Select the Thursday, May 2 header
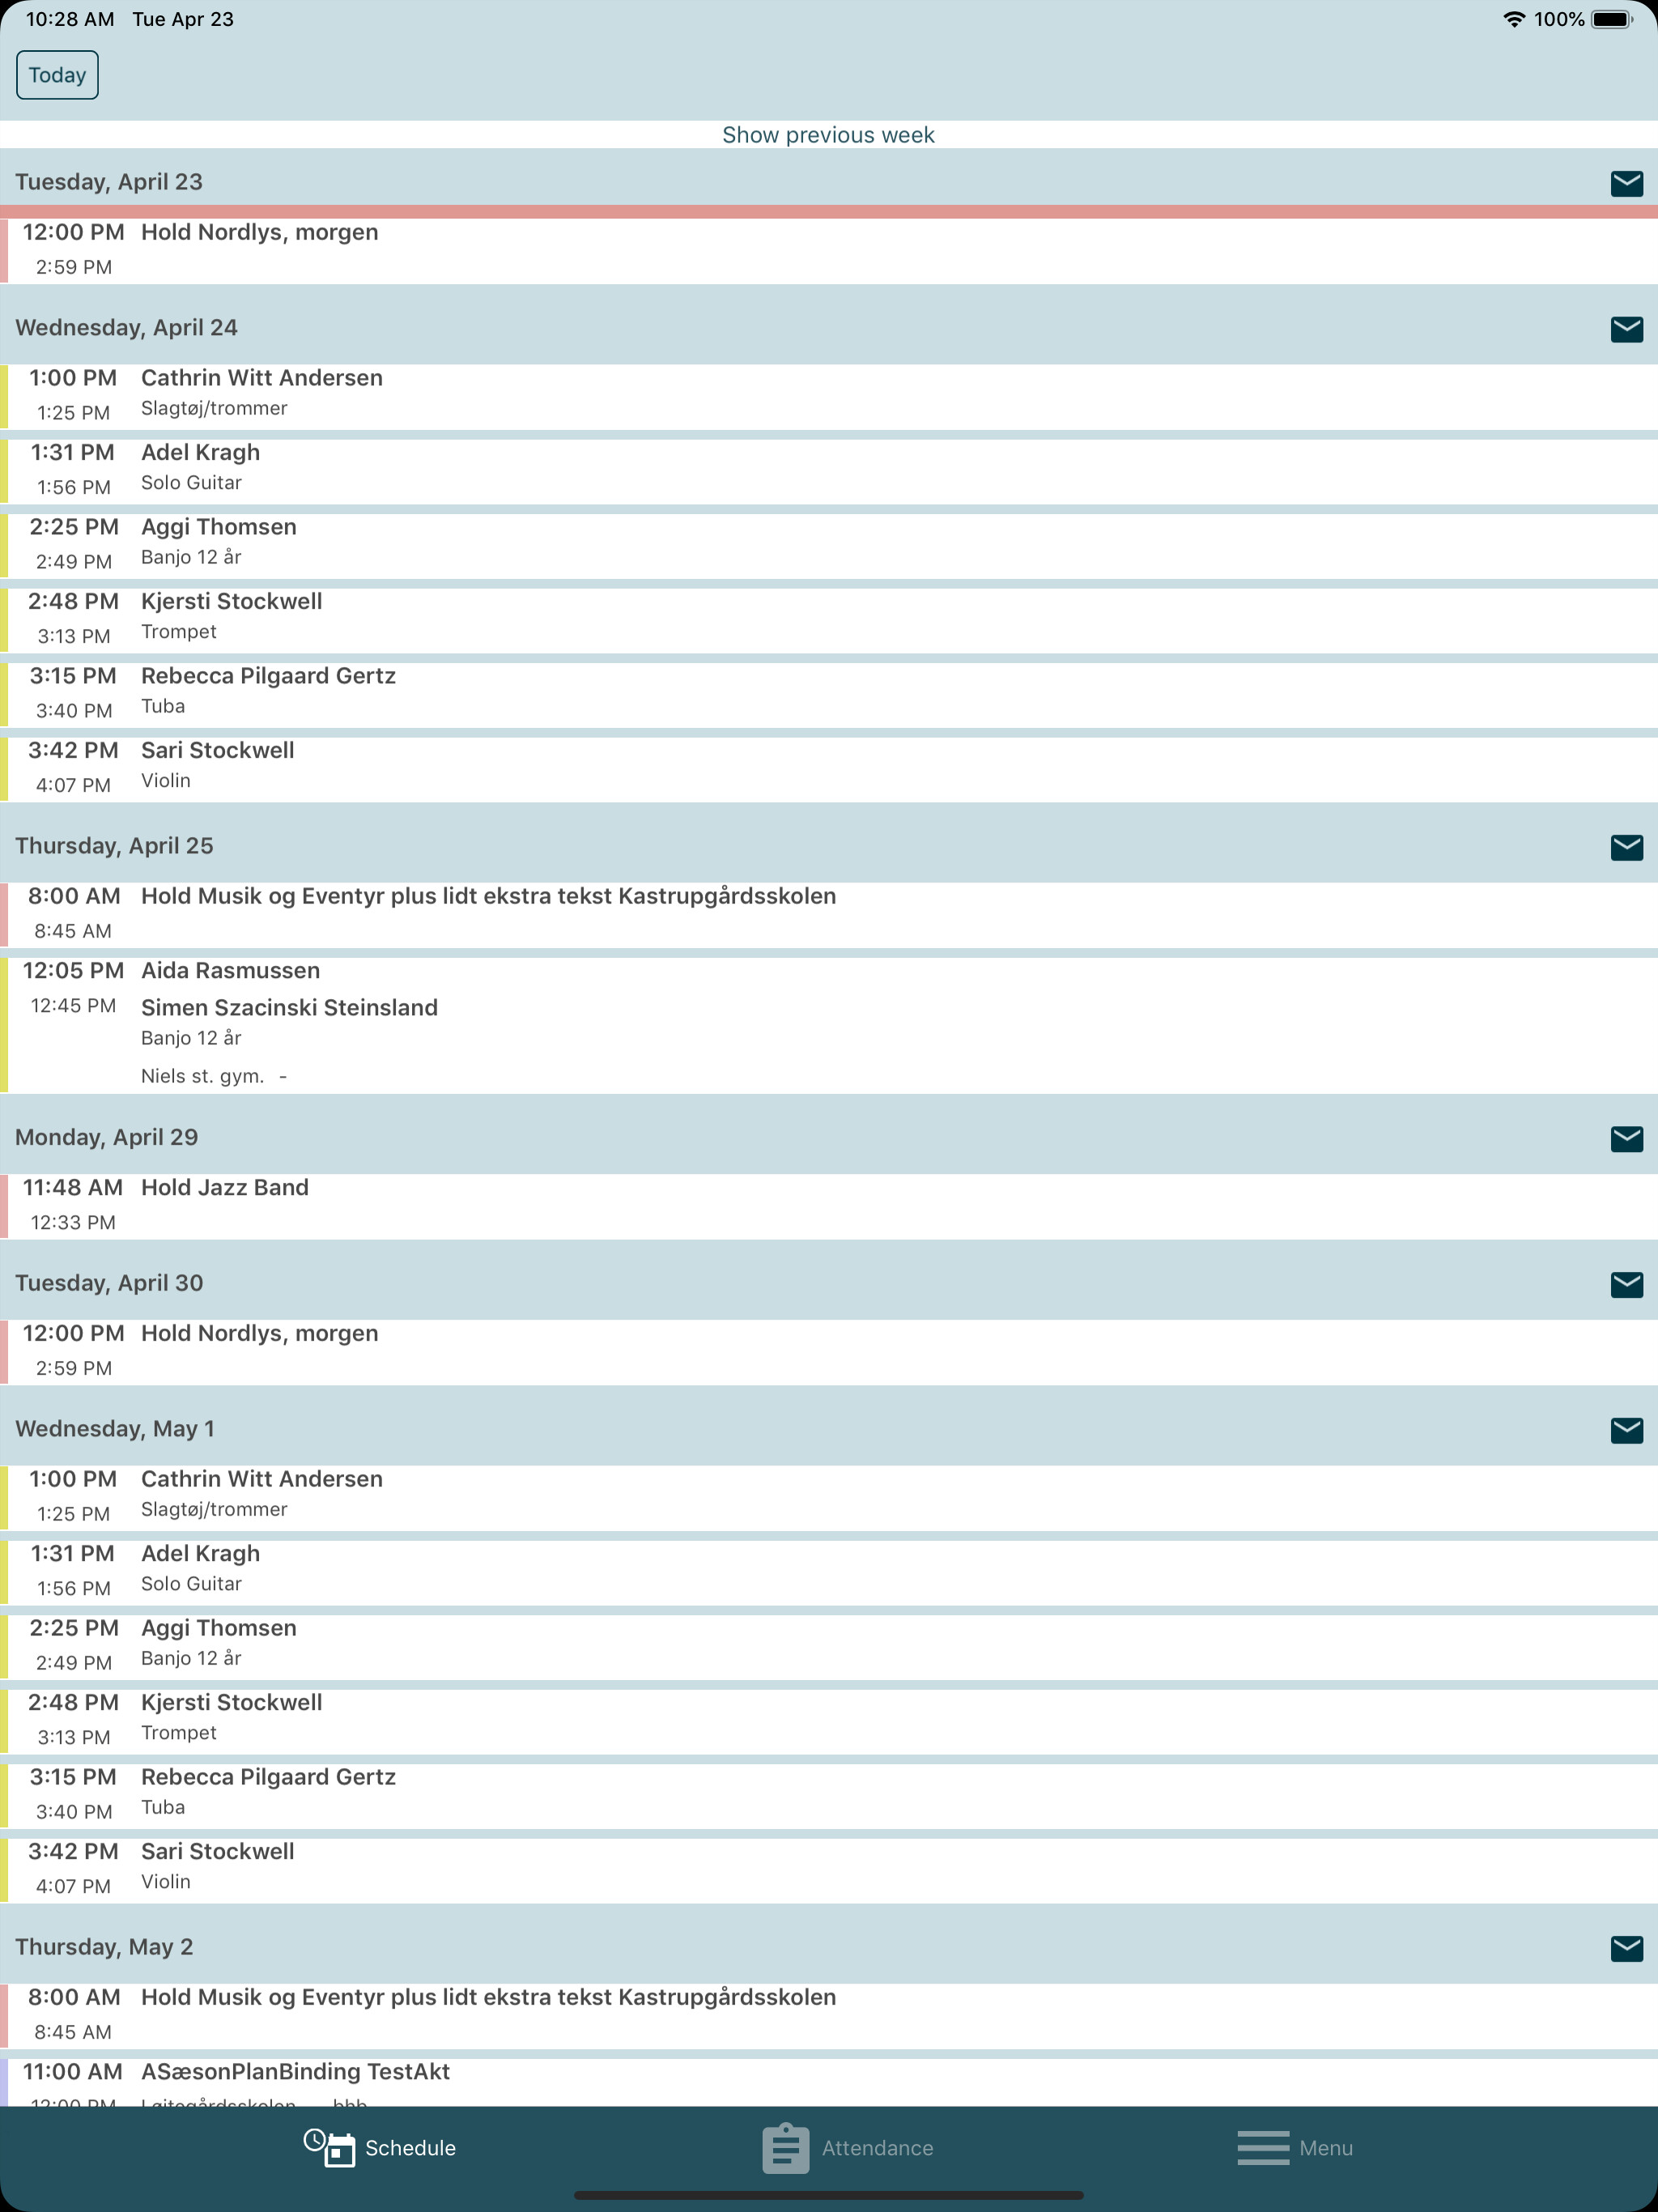This screenshot has height=2212, width=1658. [104, 1947]
